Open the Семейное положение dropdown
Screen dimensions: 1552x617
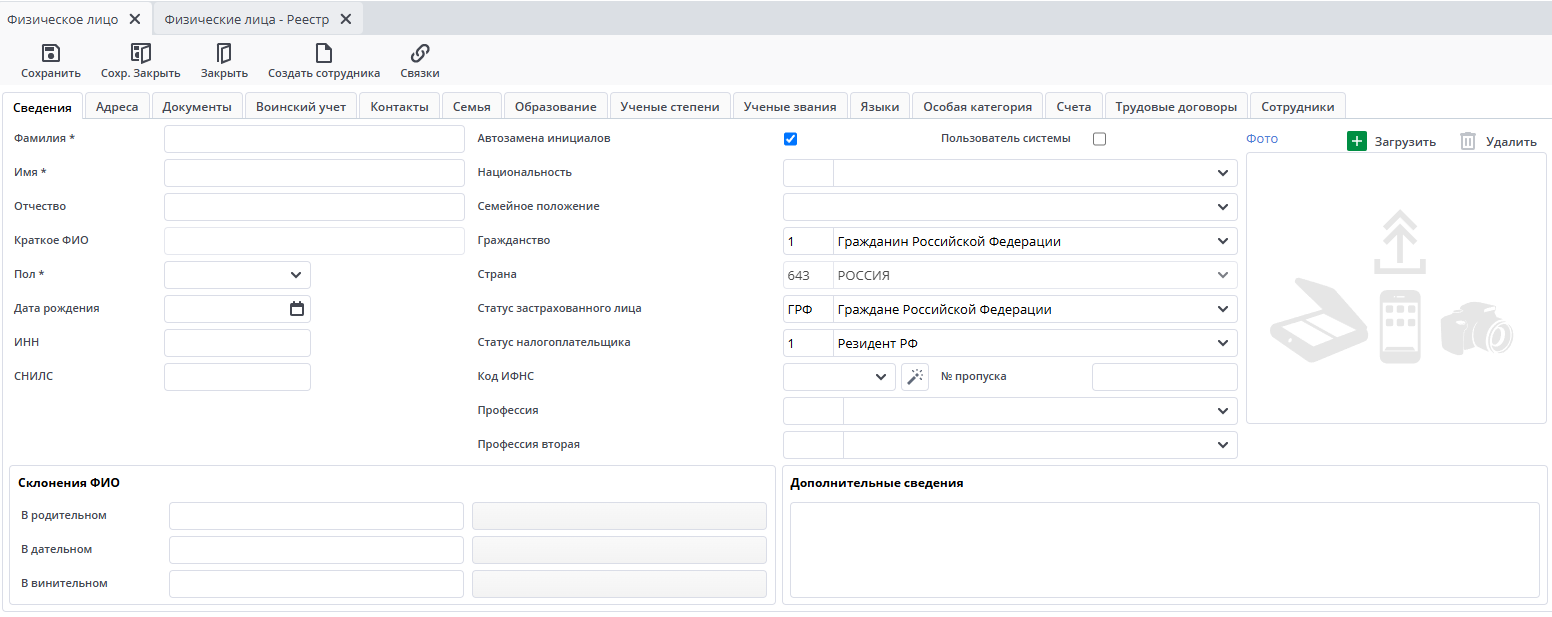pos(1222,207)
